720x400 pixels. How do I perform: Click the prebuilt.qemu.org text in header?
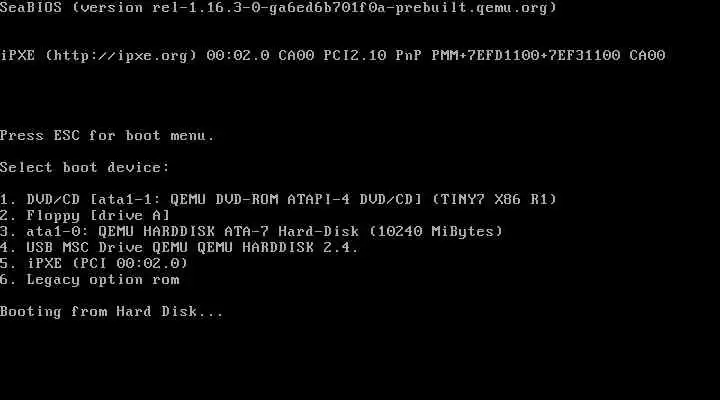(x=472, y=8)
